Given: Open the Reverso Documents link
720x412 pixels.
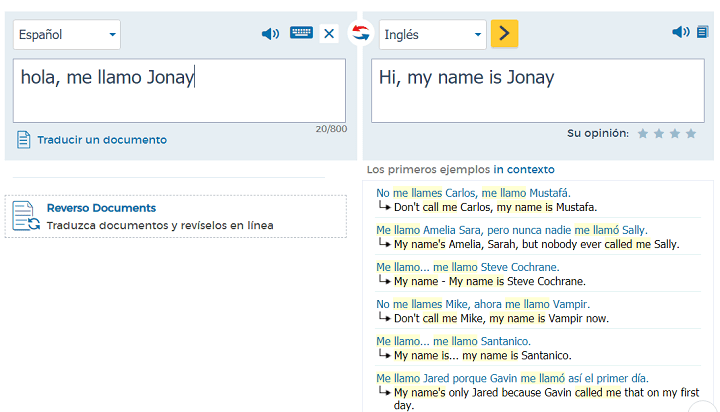Looking at the screenshot, I should coord(101,208).
